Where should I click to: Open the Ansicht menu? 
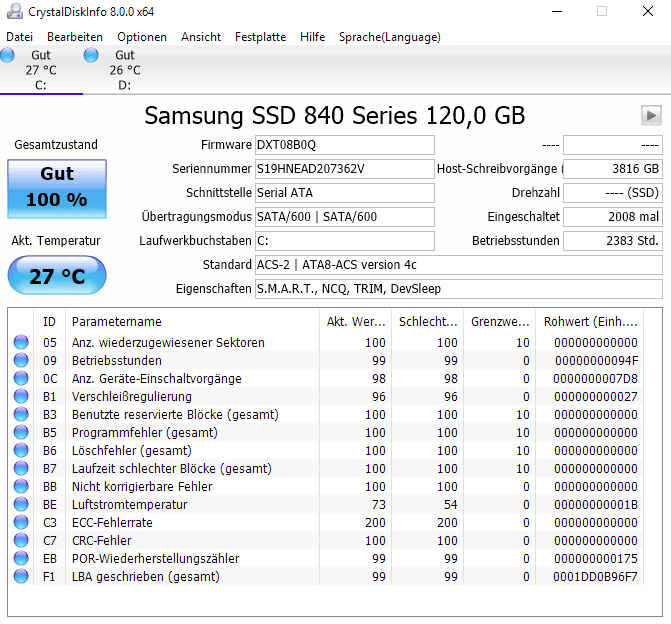pos(201,37)
